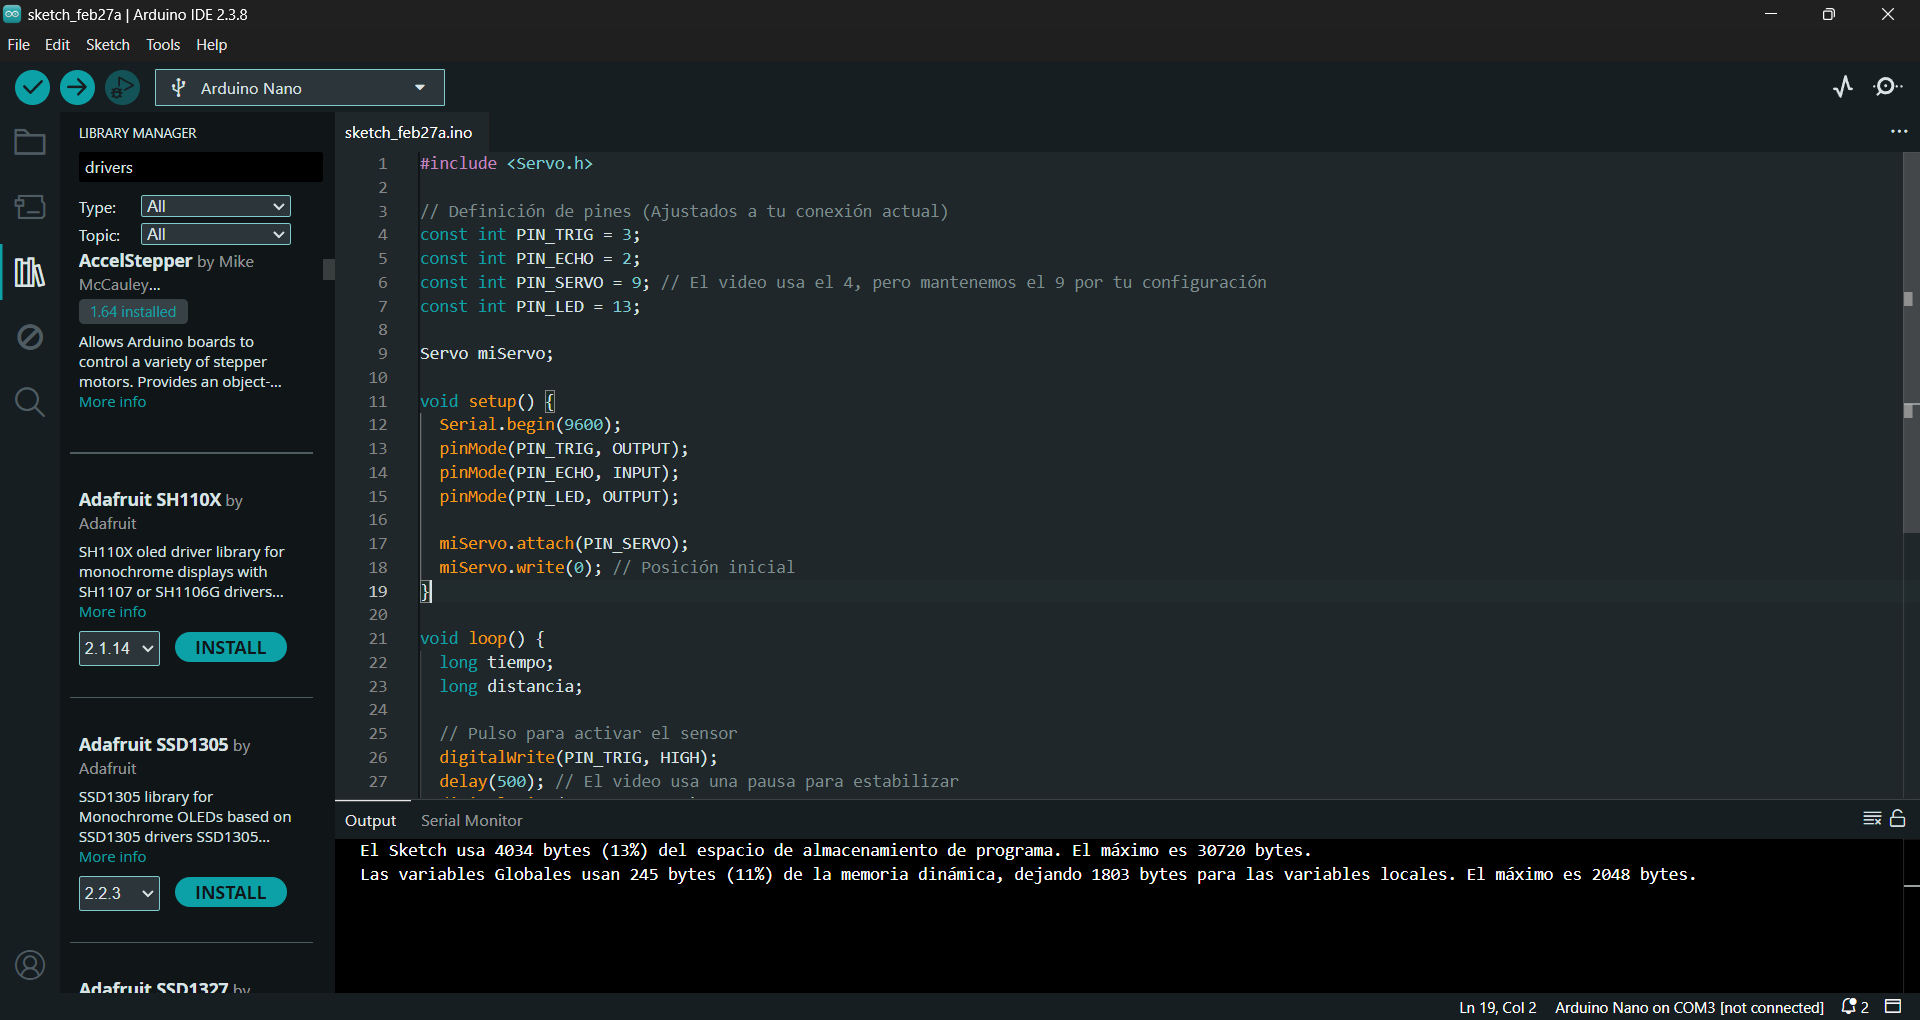Open the Serial Monitor toolbar icon
The image size is (1920, 1020).
pos(1888,87)
